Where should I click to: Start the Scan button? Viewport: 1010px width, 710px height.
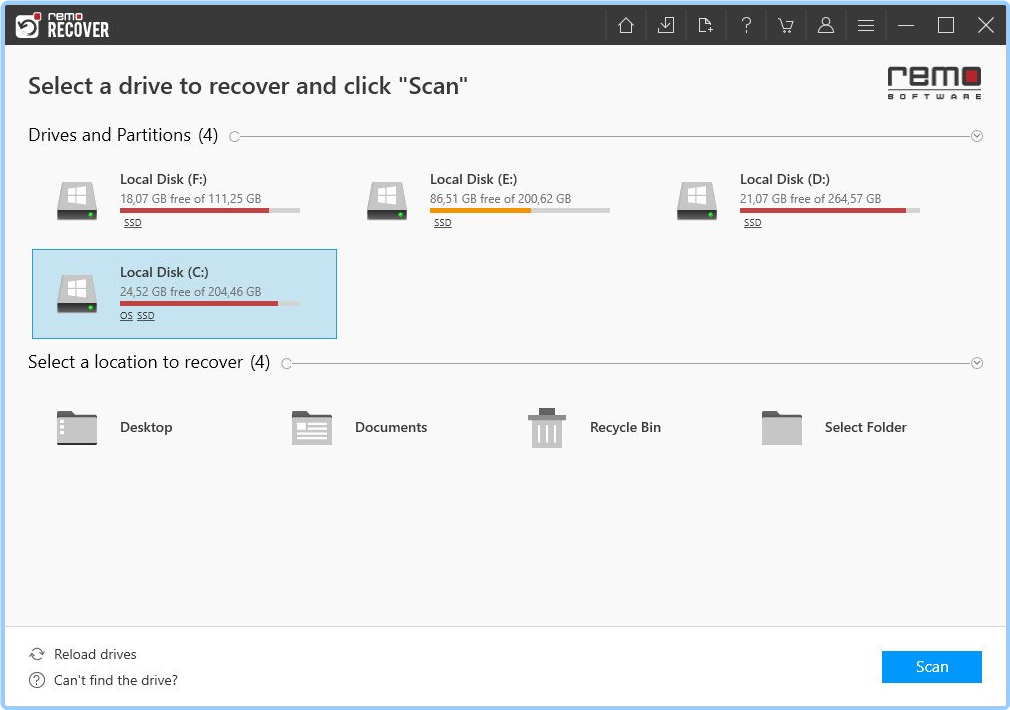click(931, 666)
